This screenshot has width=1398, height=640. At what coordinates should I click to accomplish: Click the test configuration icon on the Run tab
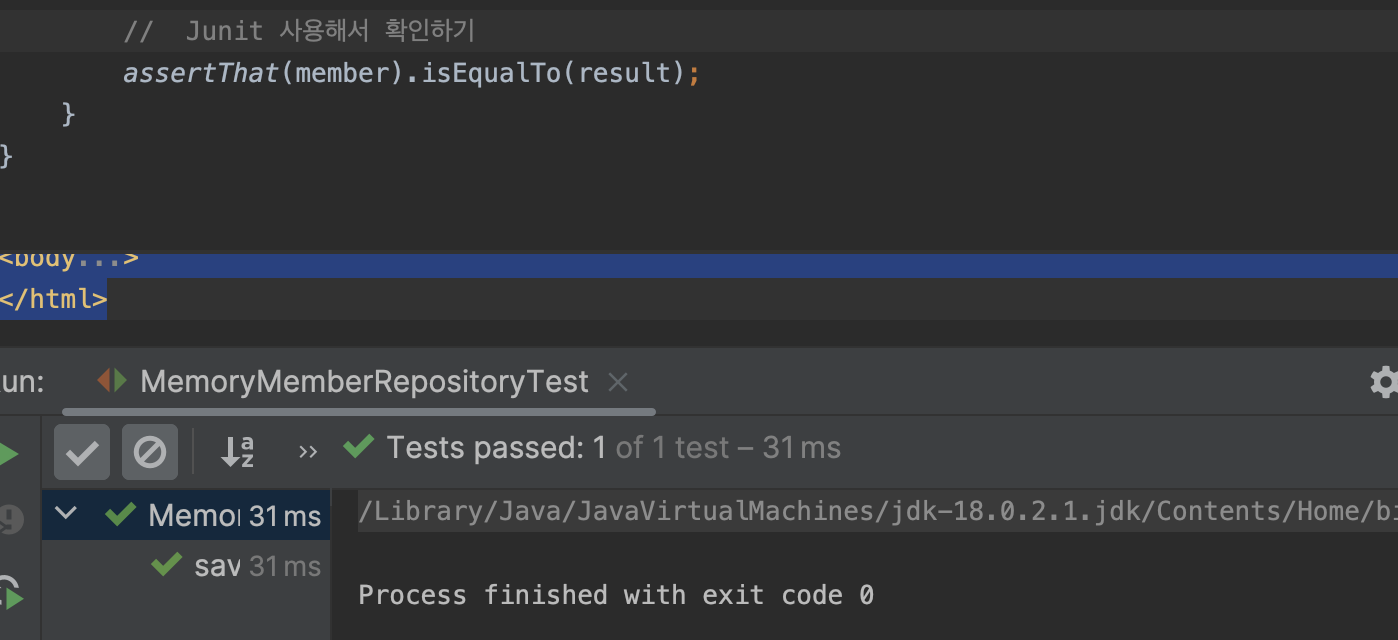click(112, 381)
